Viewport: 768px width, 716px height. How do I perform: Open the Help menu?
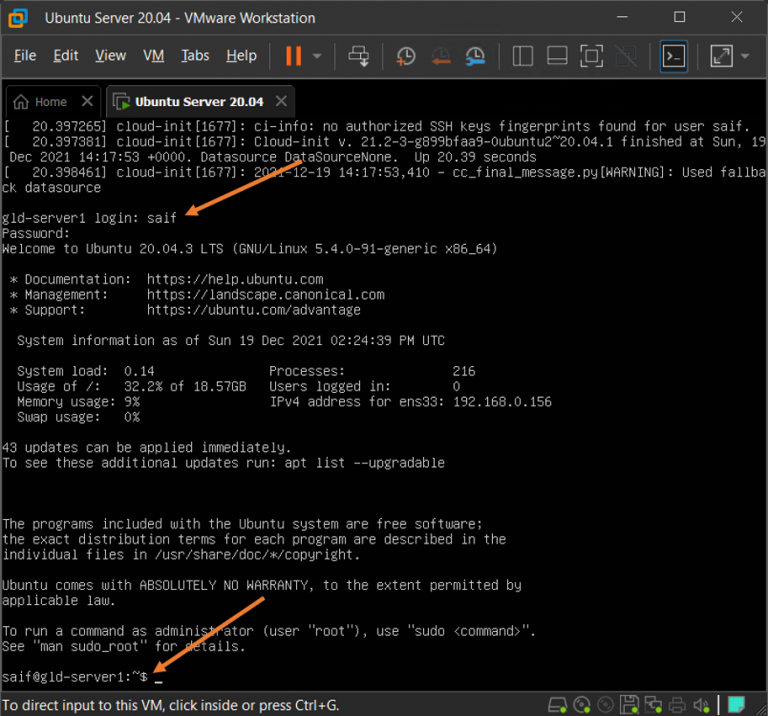pyautogui.click(x=241, y=56)
